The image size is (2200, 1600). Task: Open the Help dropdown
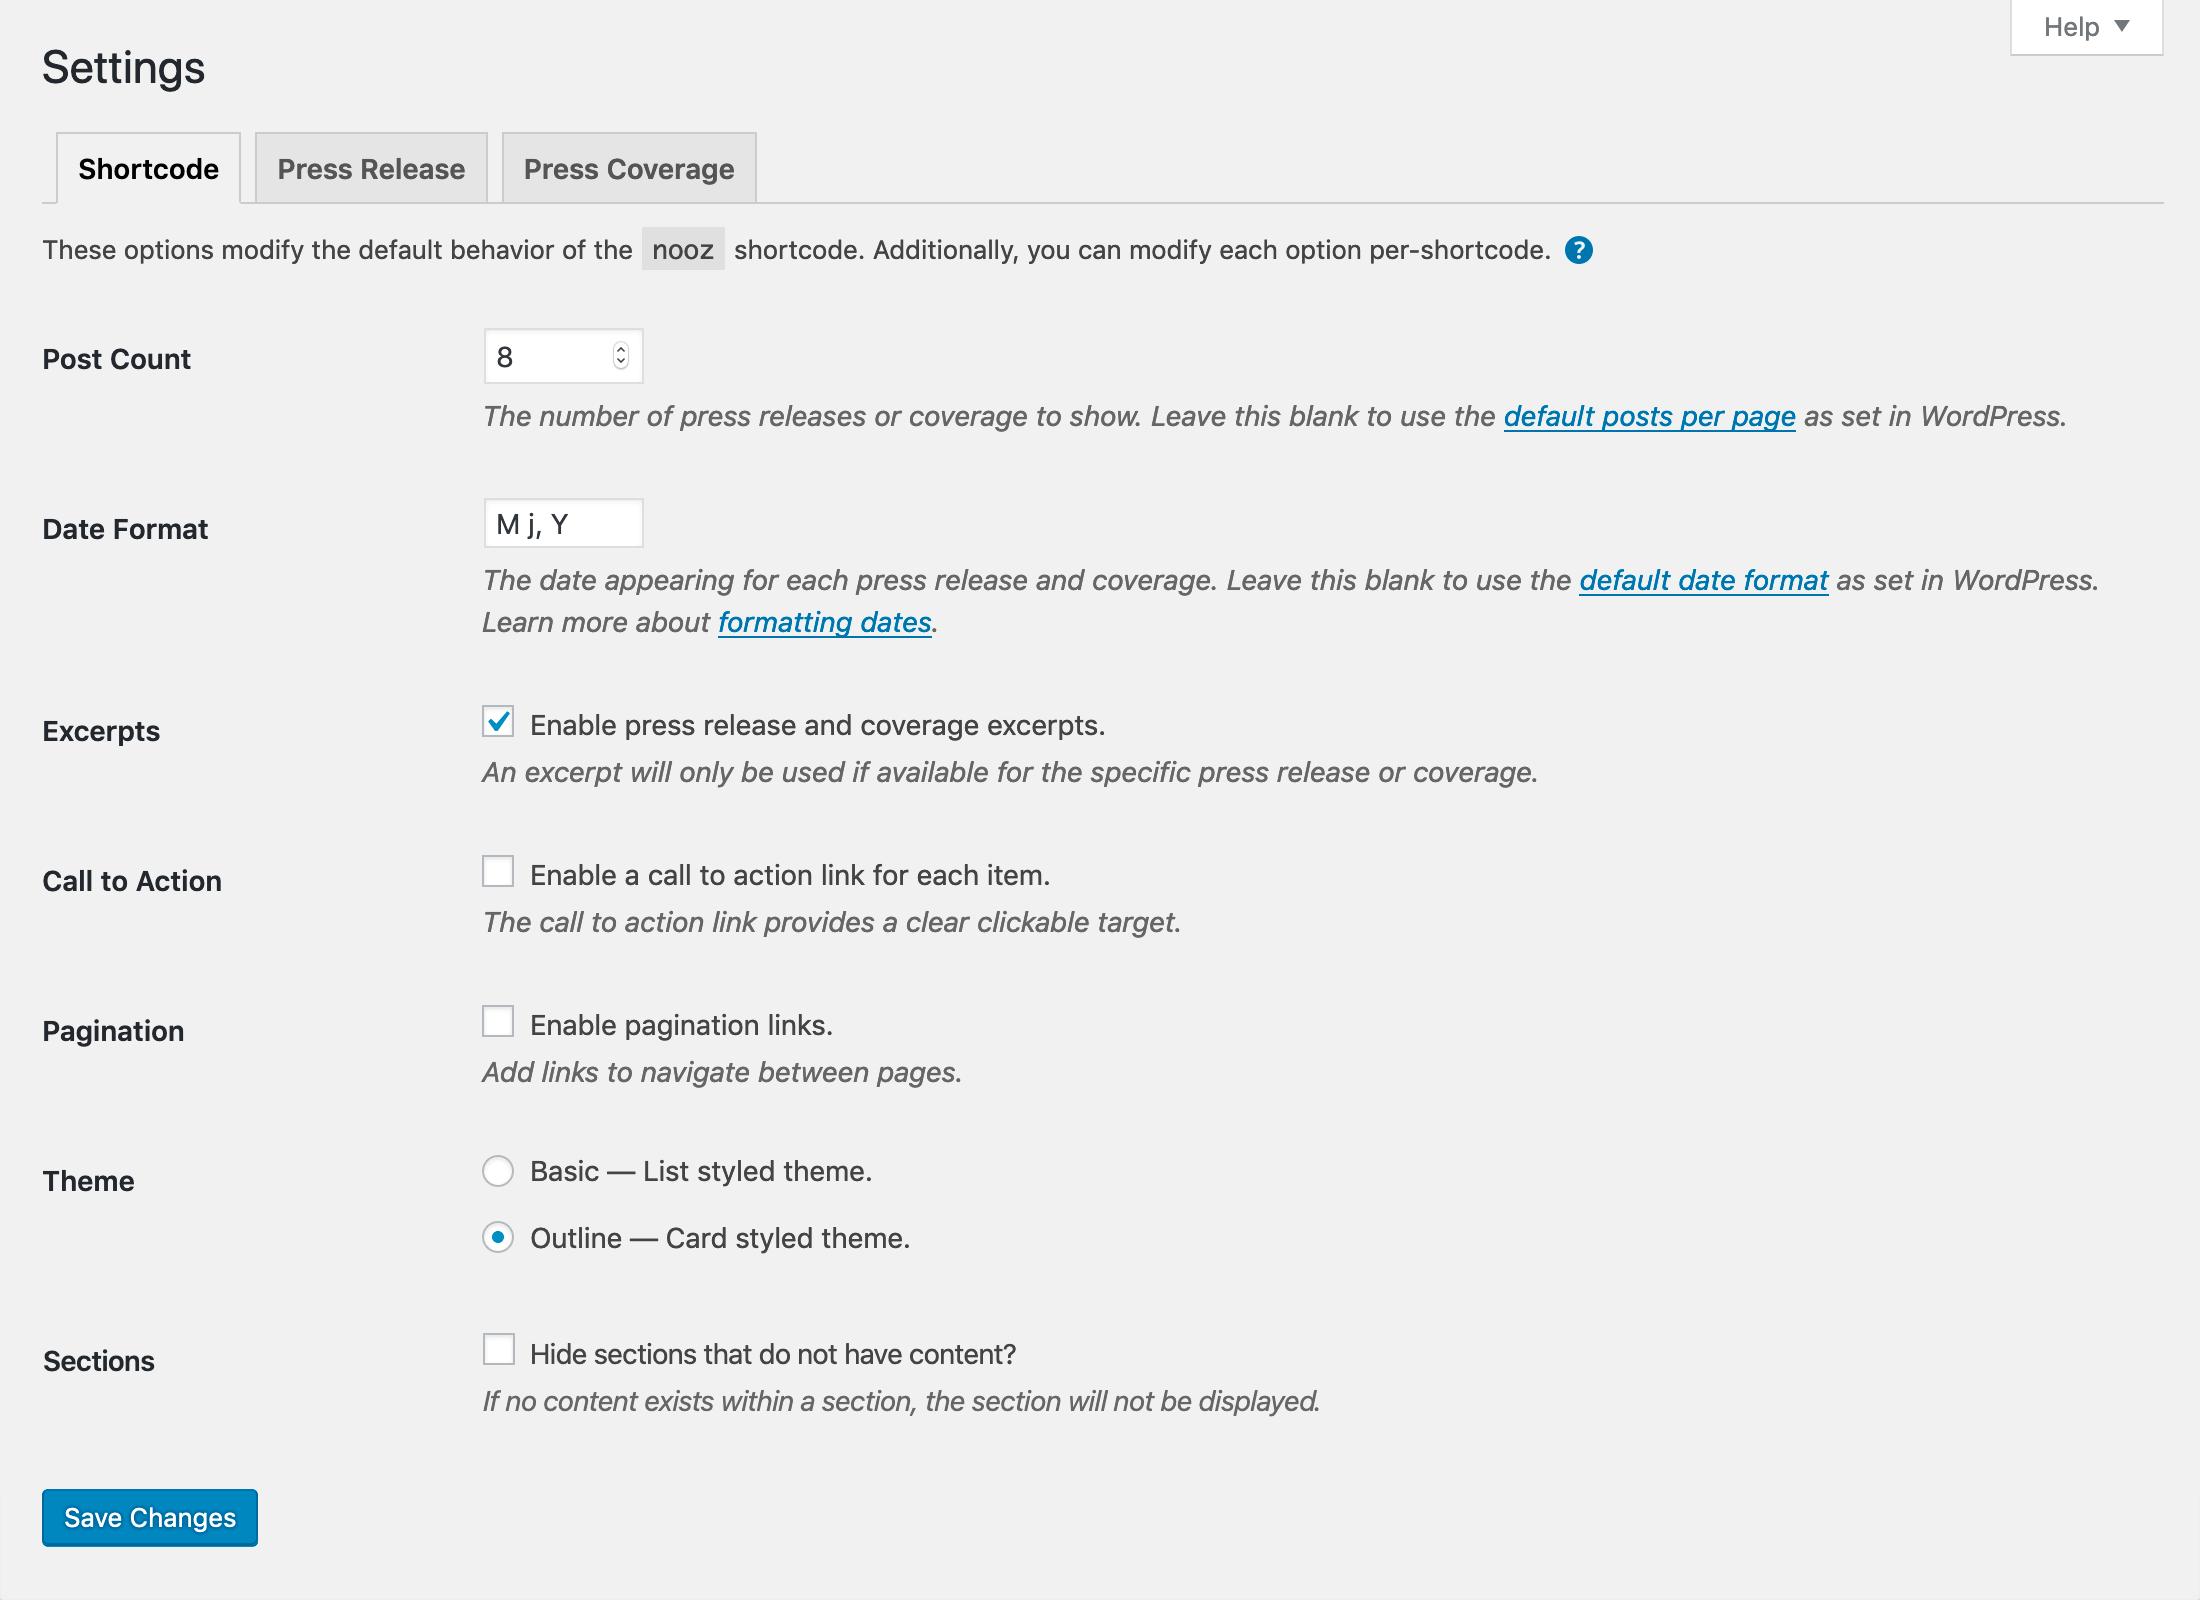click(2086, 27)
